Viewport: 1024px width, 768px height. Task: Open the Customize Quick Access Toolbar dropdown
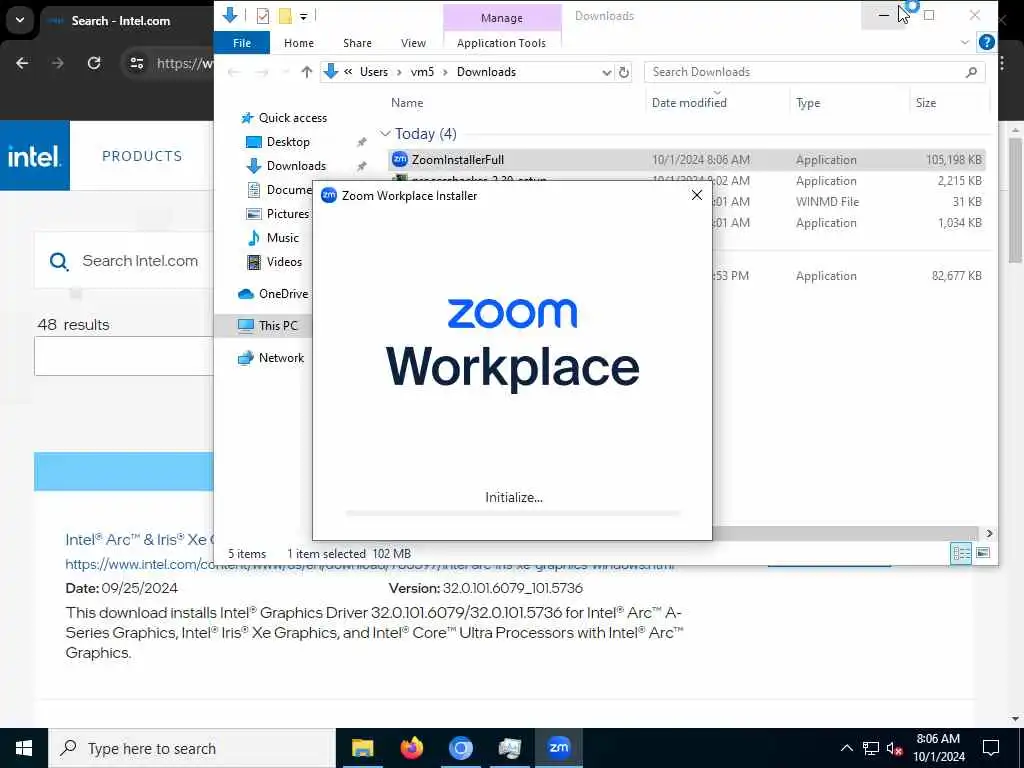point(304,16)
